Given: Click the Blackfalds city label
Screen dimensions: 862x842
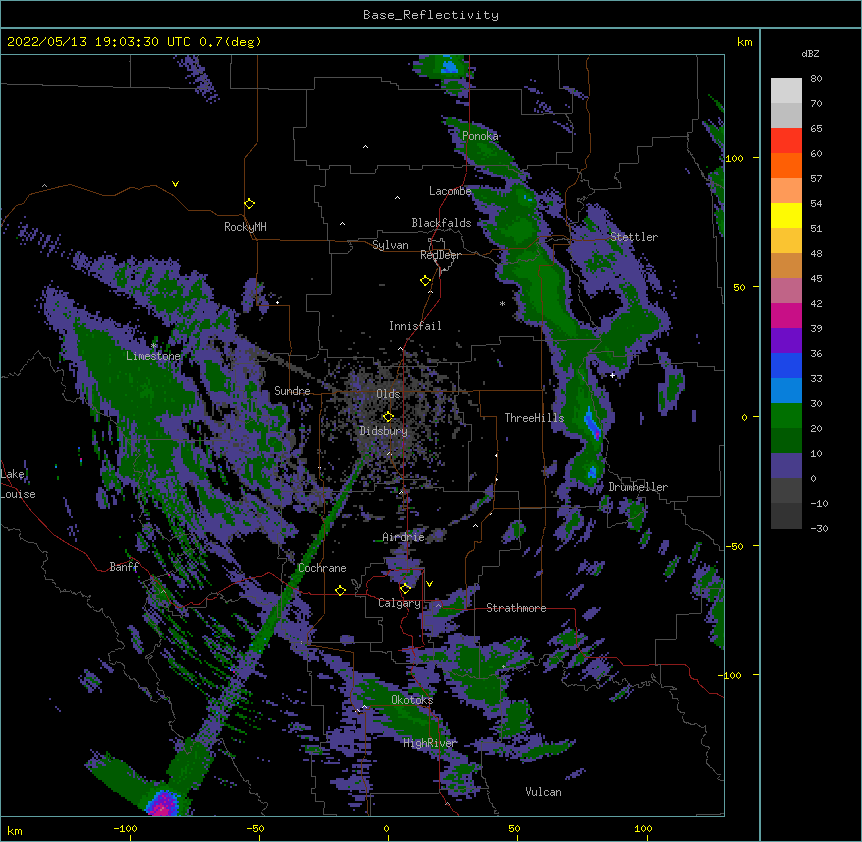Looking at the screenshot, I should (x=441, y=223).
